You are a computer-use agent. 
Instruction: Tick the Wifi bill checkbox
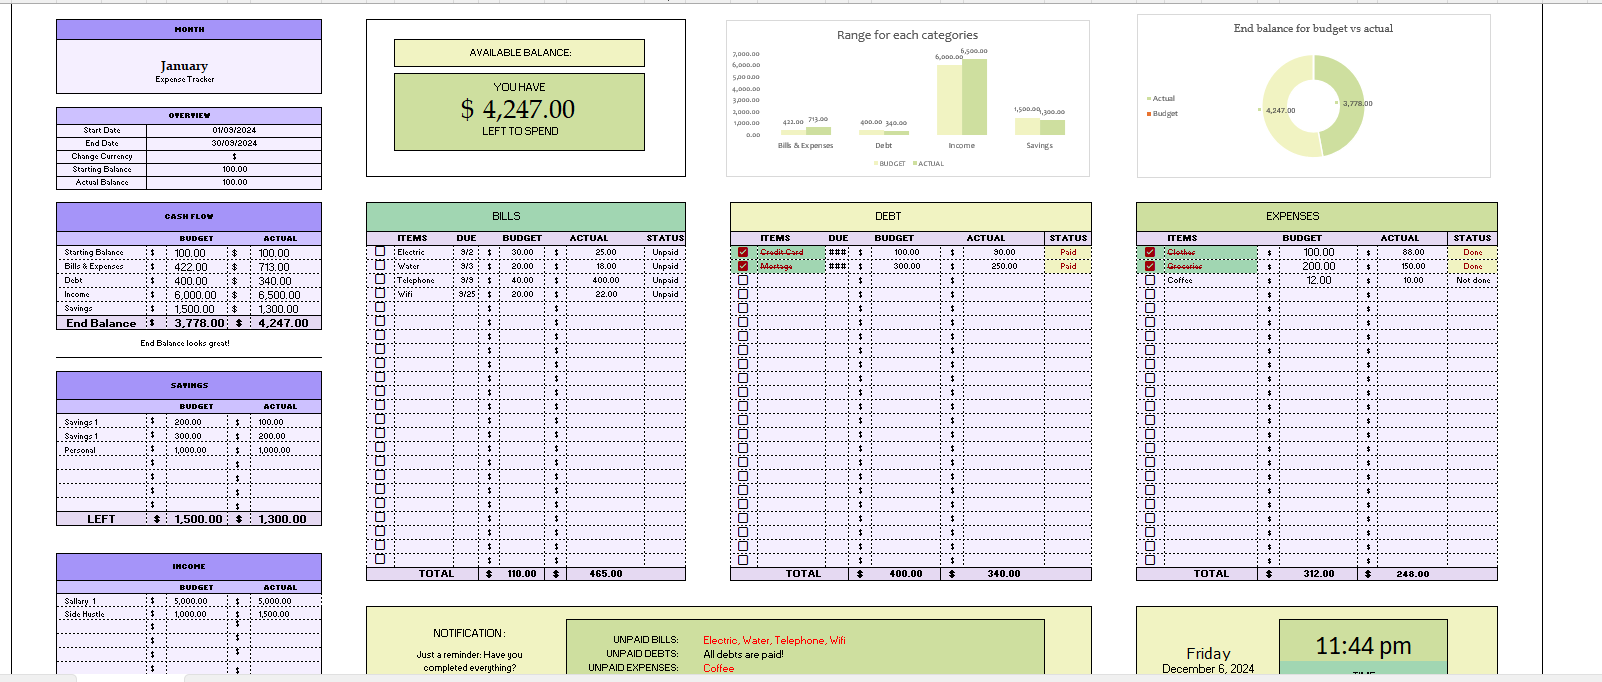[380, 294]
